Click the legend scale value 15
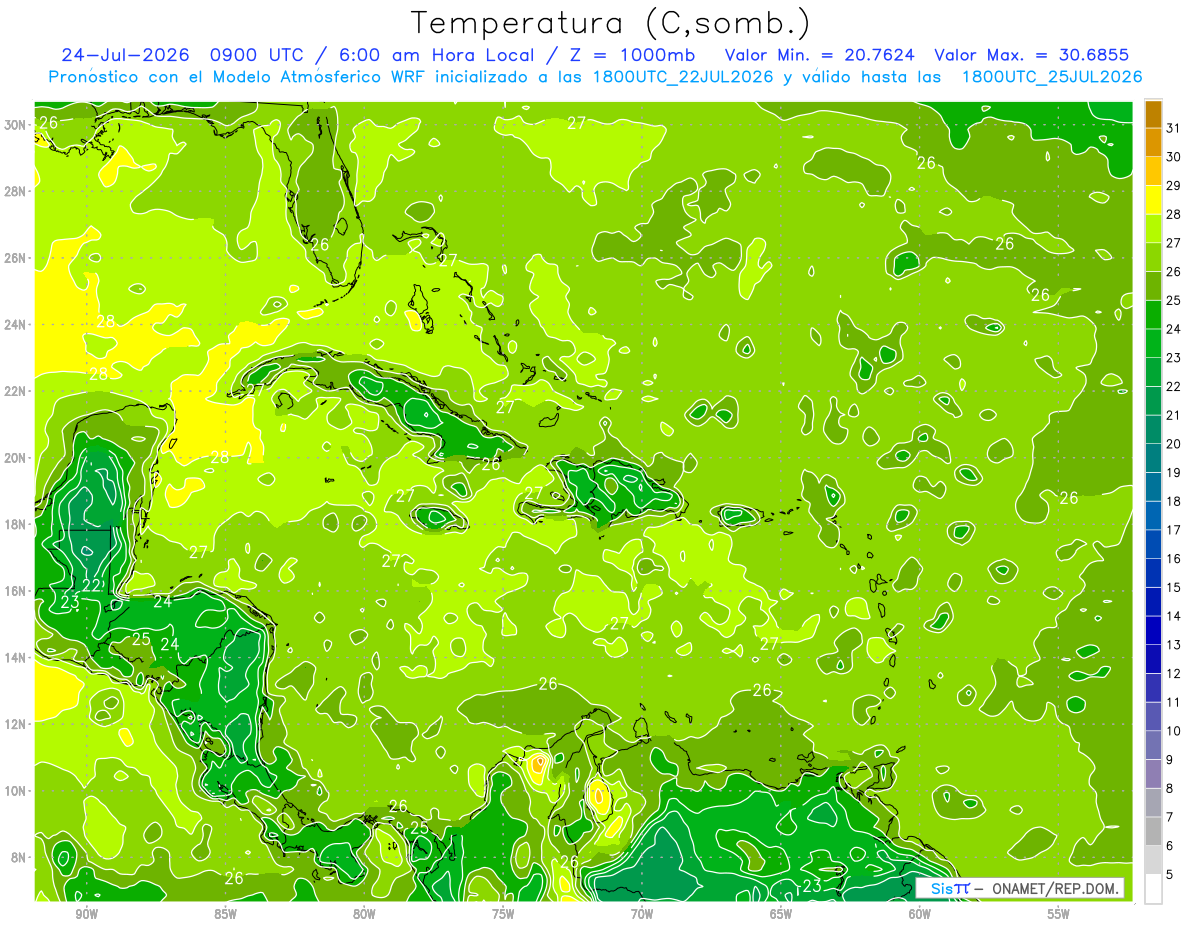1200x927 pixels. pos(1174,587)
